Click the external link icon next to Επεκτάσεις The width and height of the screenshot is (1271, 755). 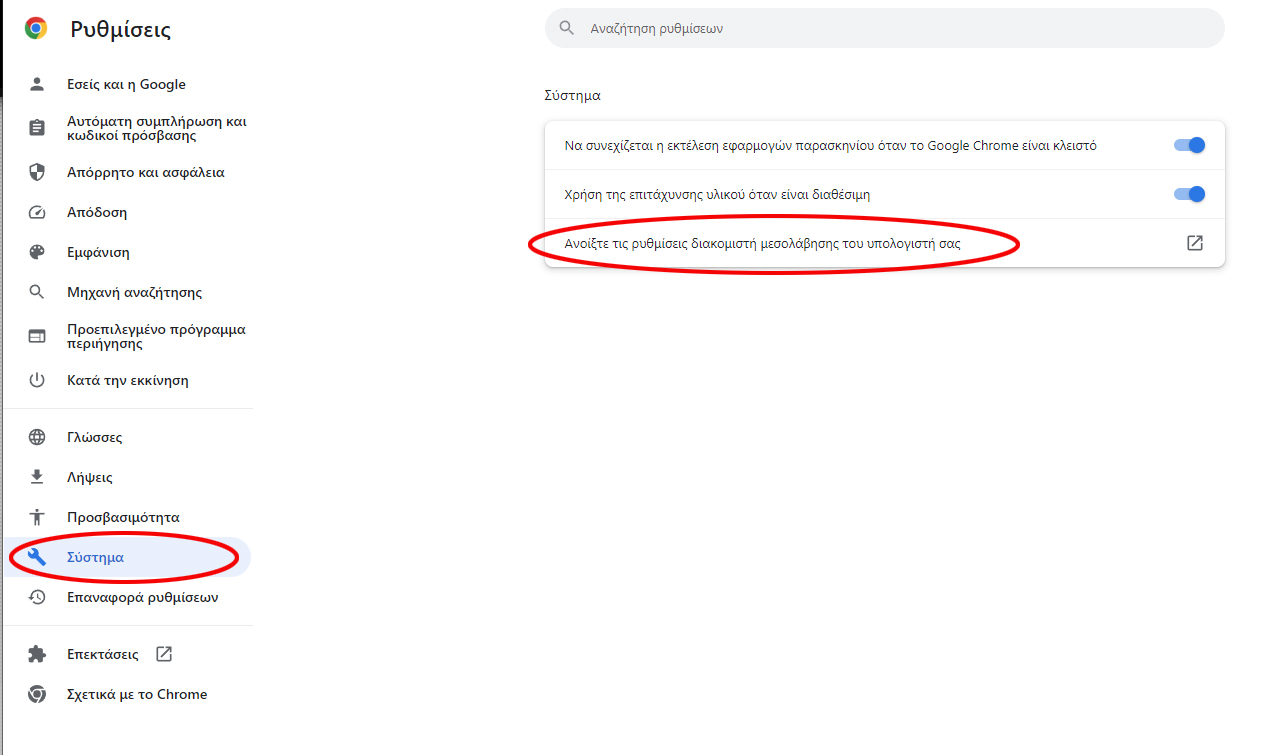tap(164, 654)
